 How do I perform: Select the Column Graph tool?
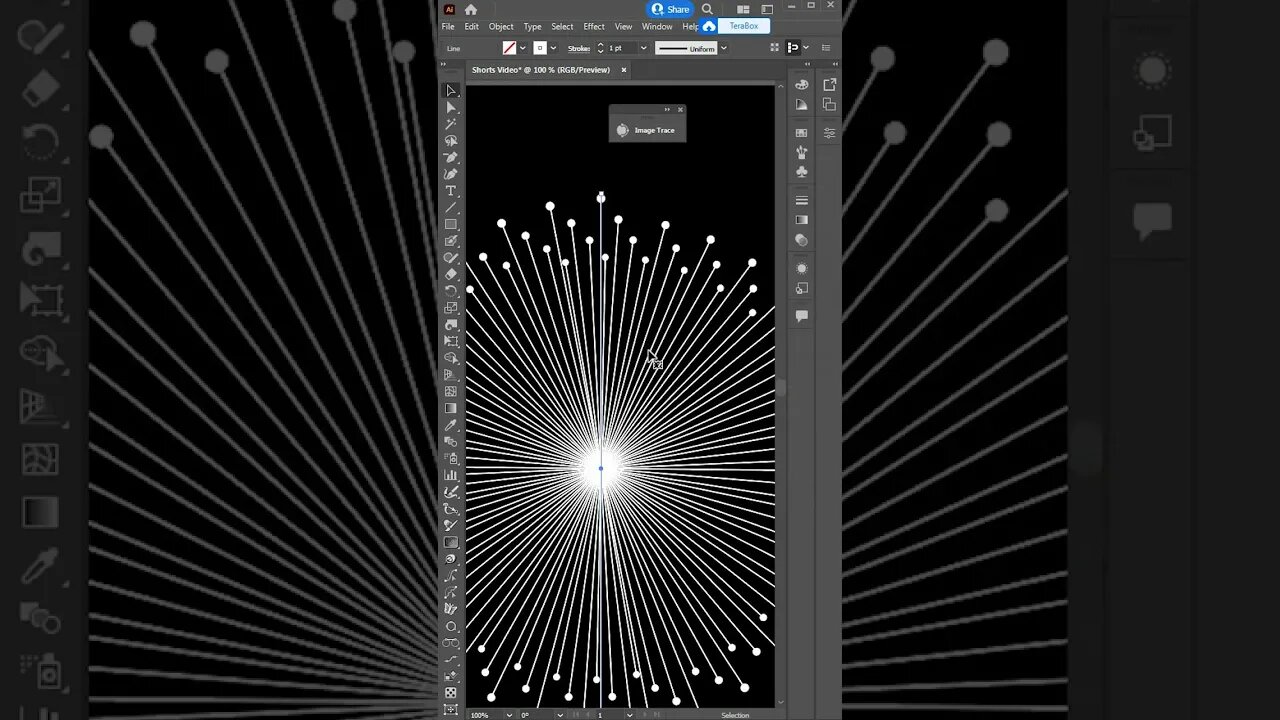[451, 475]
